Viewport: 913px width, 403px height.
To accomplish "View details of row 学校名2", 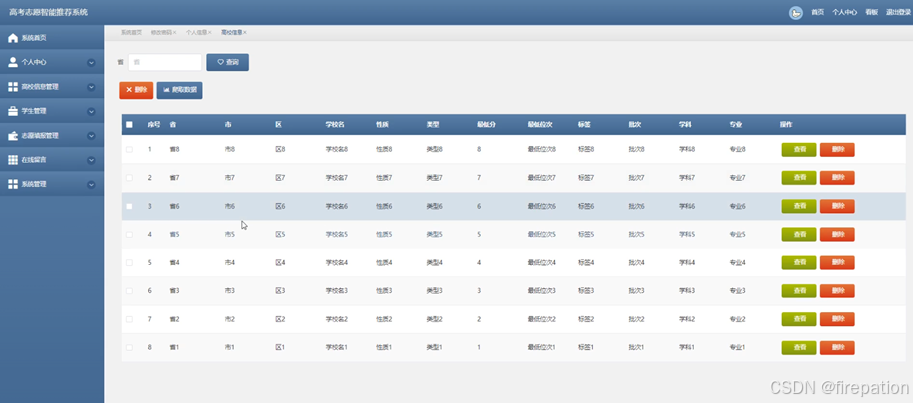I will [x=799, y=319].
